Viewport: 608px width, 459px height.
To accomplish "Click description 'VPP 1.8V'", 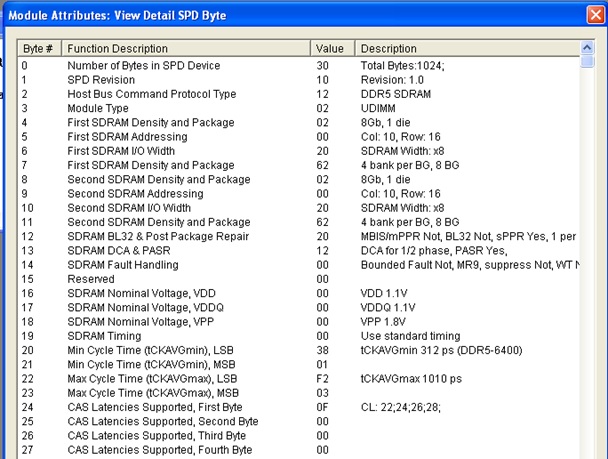I will click(383, 322).
